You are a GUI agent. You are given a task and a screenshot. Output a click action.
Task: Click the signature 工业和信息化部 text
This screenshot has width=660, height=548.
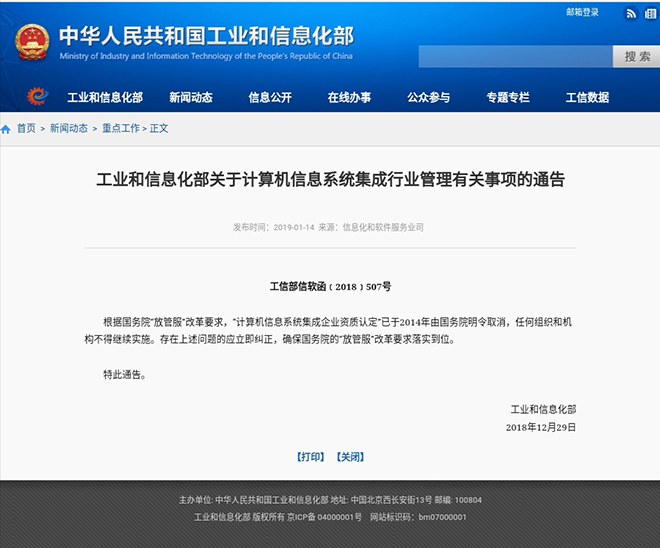pyautogui.click(x=543, y=409)
